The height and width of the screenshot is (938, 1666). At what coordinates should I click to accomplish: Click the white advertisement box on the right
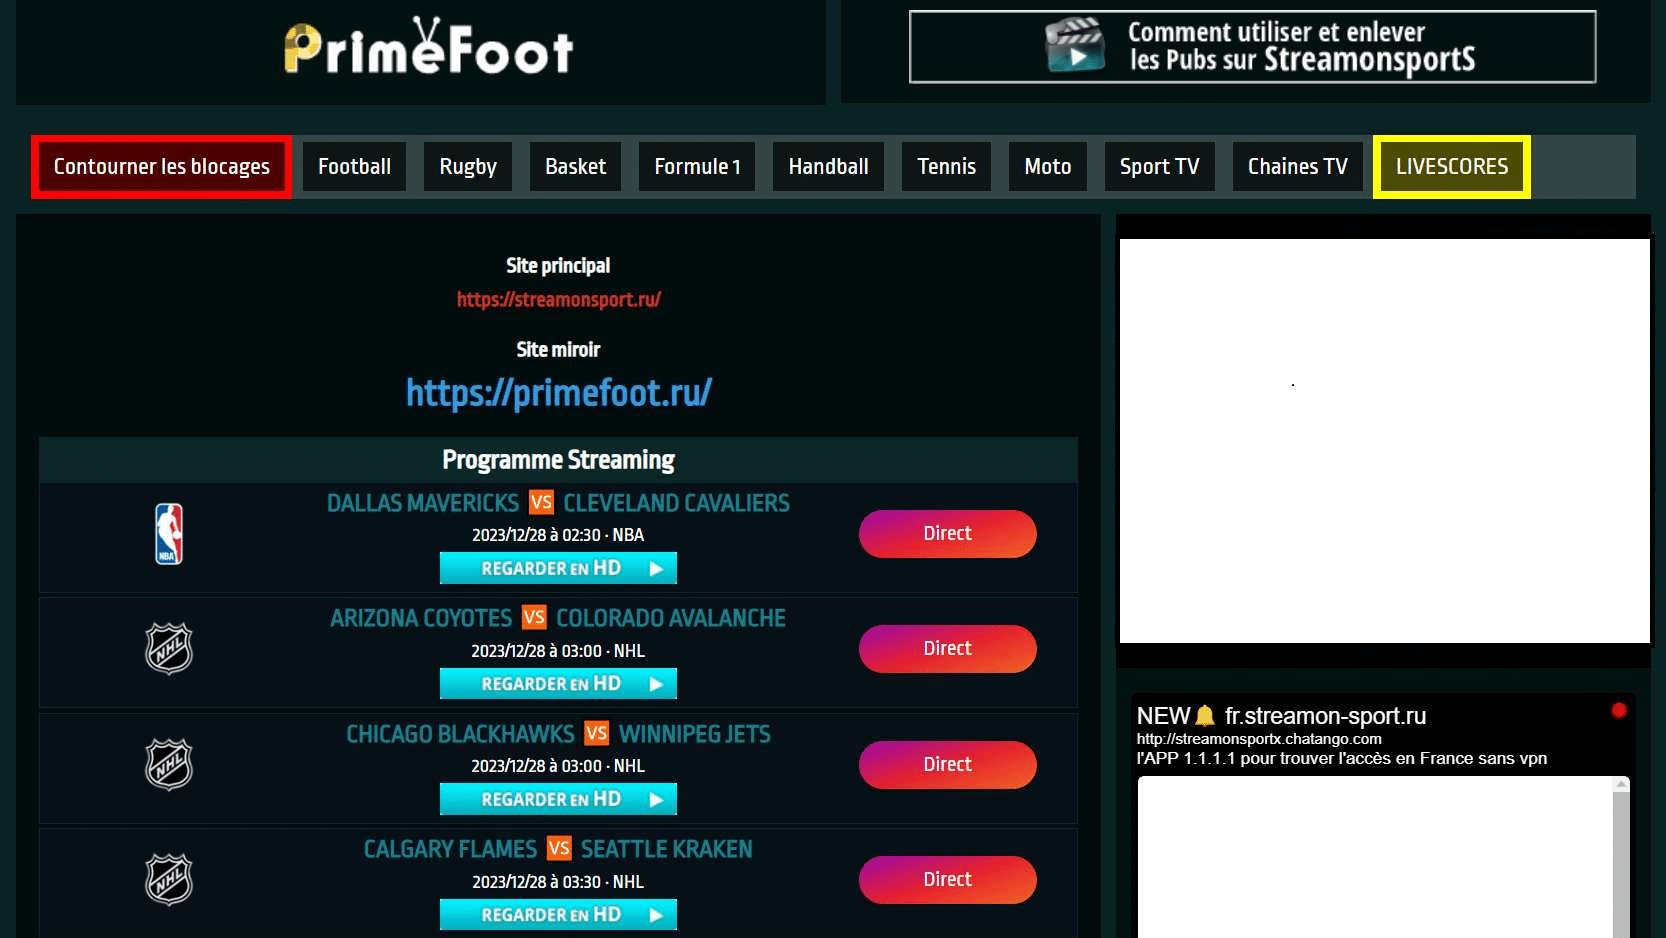(x=1384, y=441)
